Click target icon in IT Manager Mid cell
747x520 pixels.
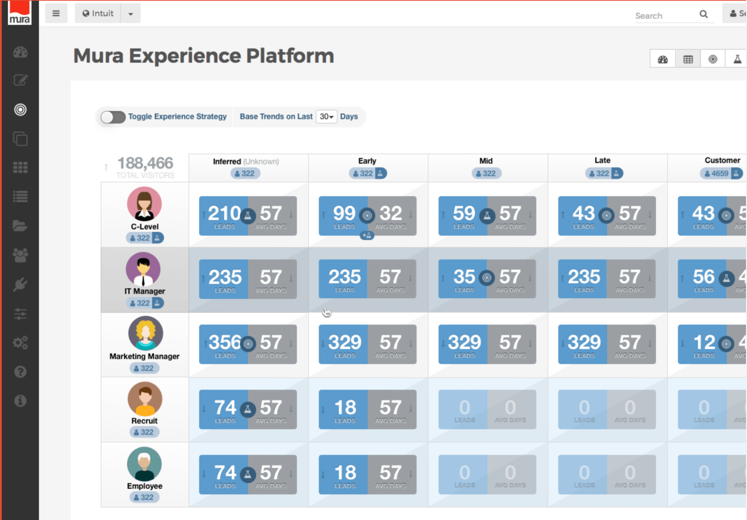pyautogui.click(x=486, y=278)
